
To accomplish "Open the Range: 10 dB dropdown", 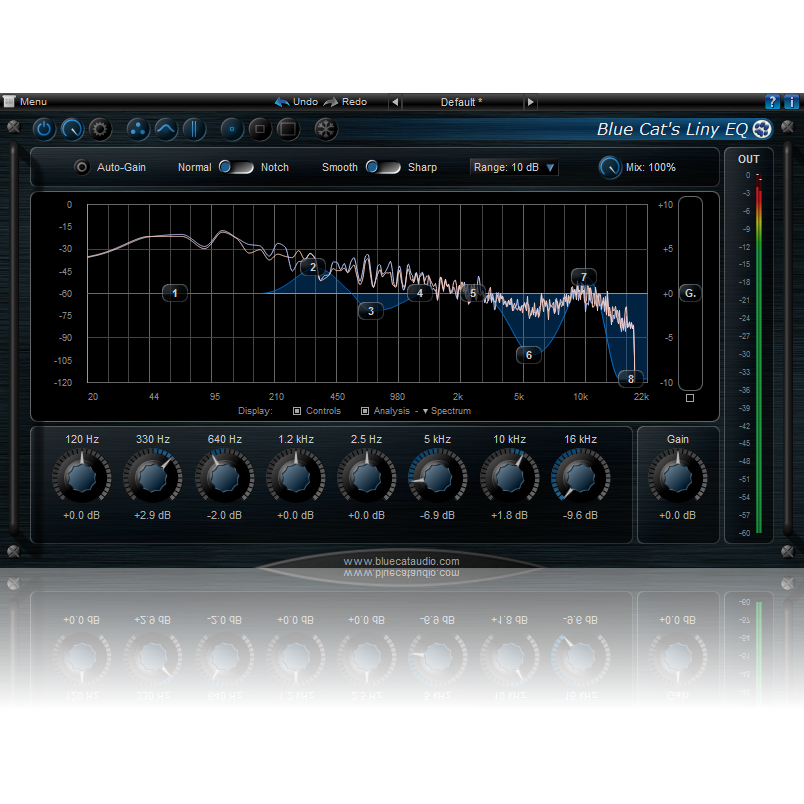I will [513, 166].
